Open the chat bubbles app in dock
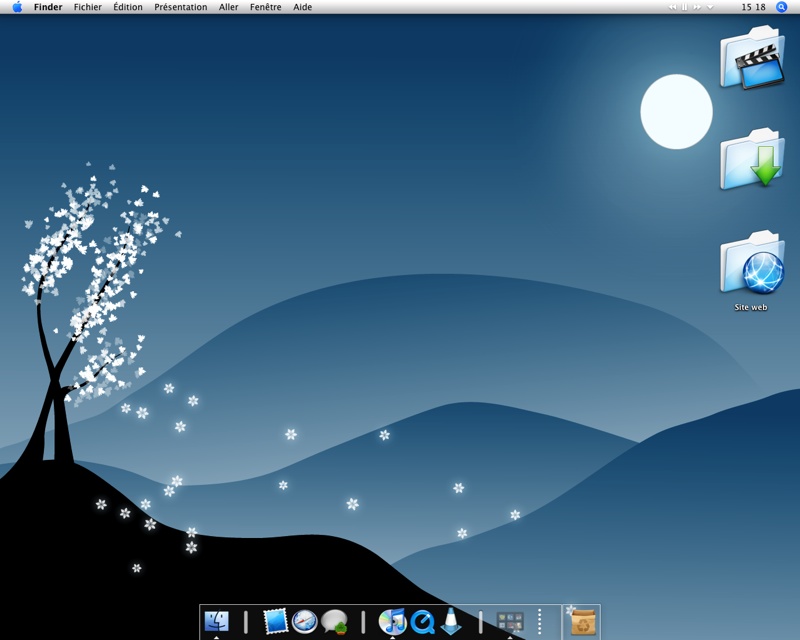Screen dimensions: 800x640 point(335,622)
